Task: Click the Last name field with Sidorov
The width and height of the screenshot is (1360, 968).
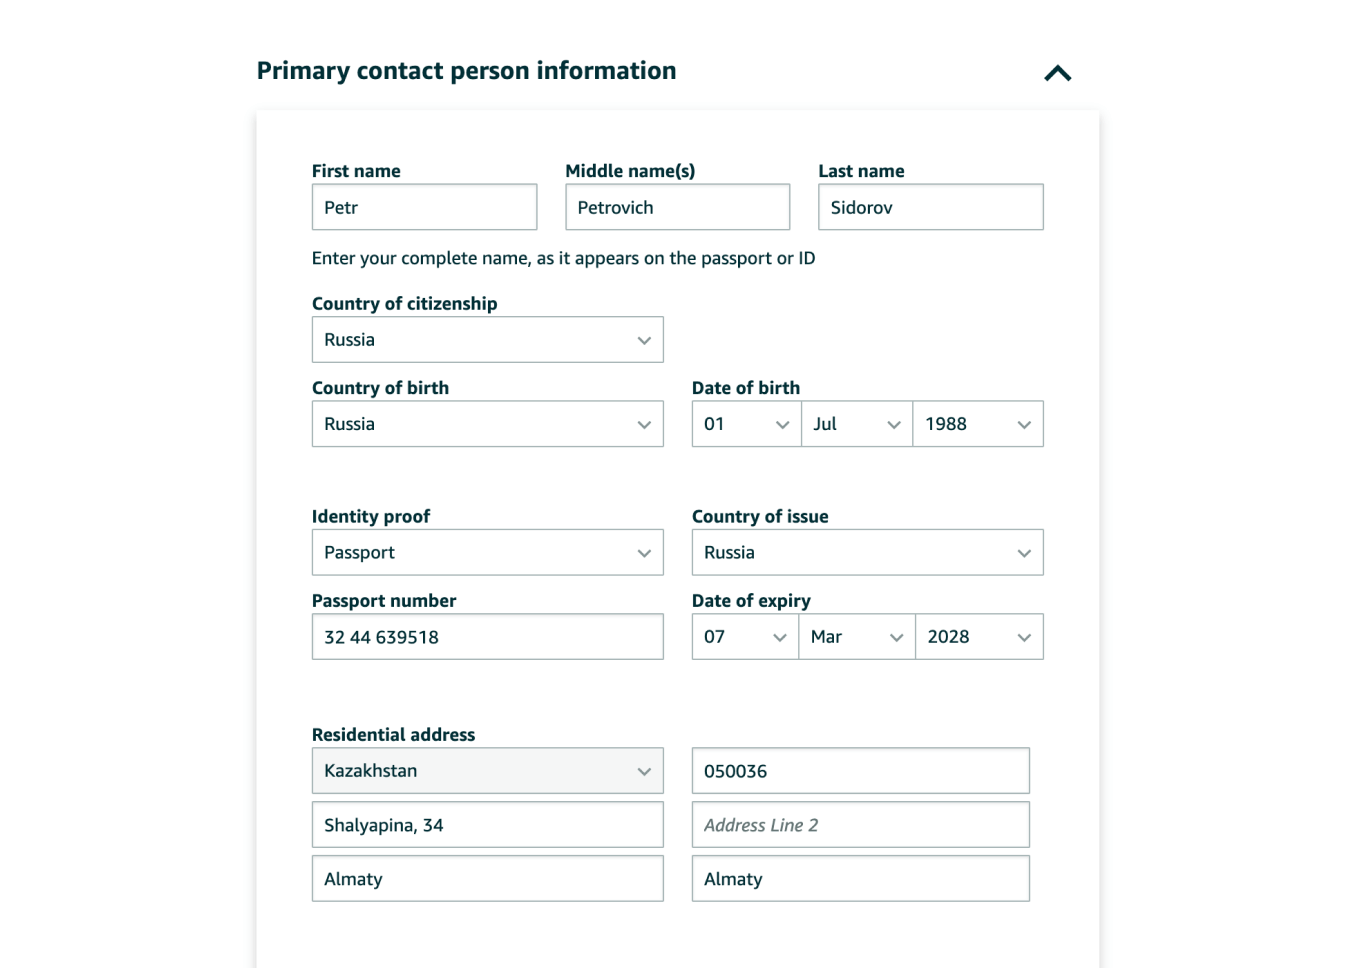Action: coord(930,207)
